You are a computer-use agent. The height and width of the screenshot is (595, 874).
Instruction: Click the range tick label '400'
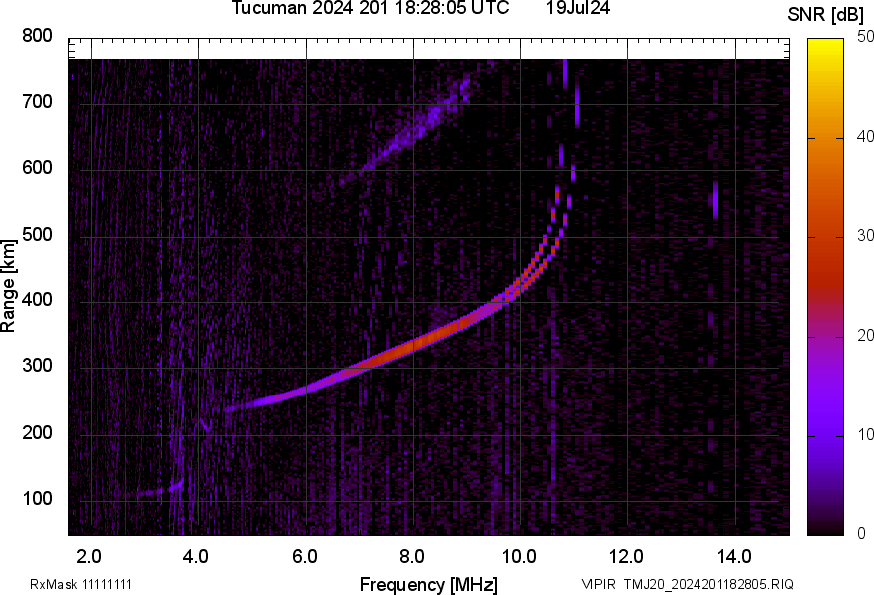coord(37,300)
